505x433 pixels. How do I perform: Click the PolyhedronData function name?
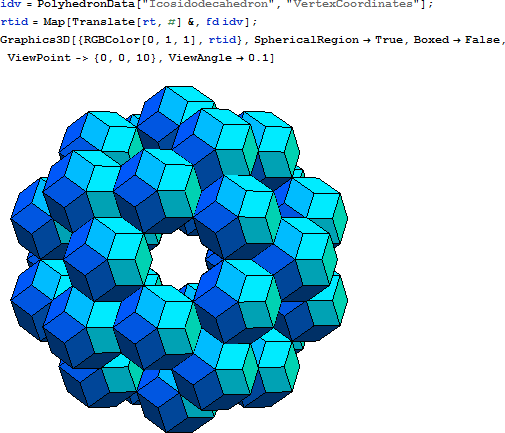pos(87,4)
